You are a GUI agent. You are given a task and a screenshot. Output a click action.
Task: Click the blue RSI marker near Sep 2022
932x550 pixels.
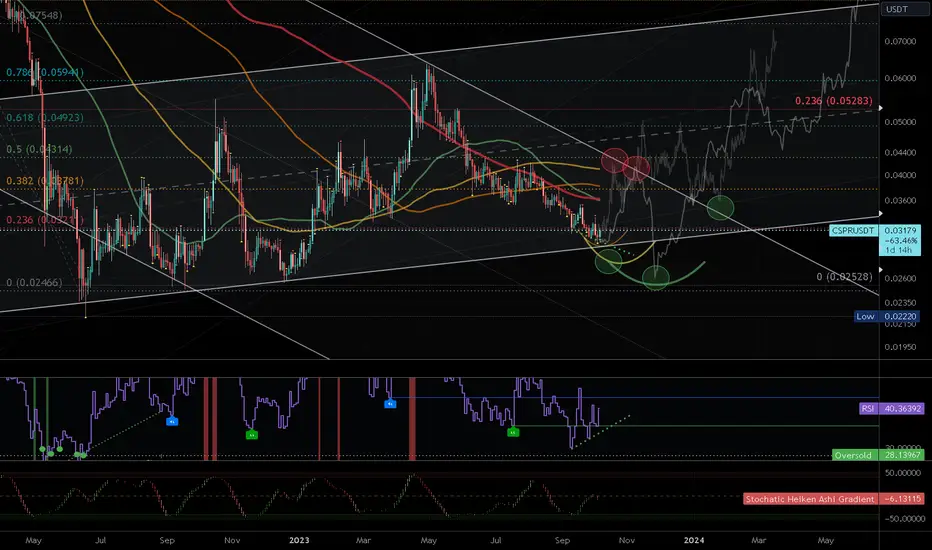point(172,421)
